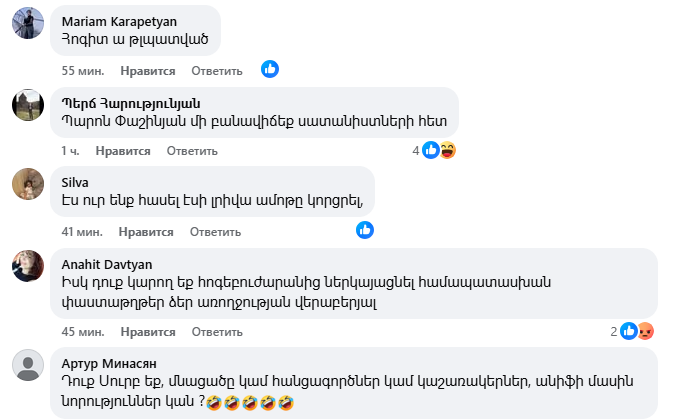
Task: Click Нравится under Պերճ Հարությունյան's comment
Action: (123, 151)
